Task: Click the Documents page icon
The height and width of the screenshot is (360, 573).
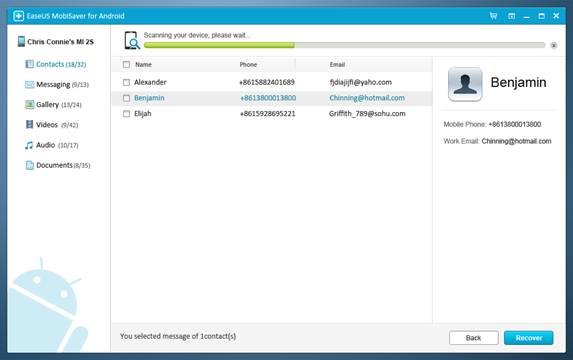Action: click(x=29, y=165)
